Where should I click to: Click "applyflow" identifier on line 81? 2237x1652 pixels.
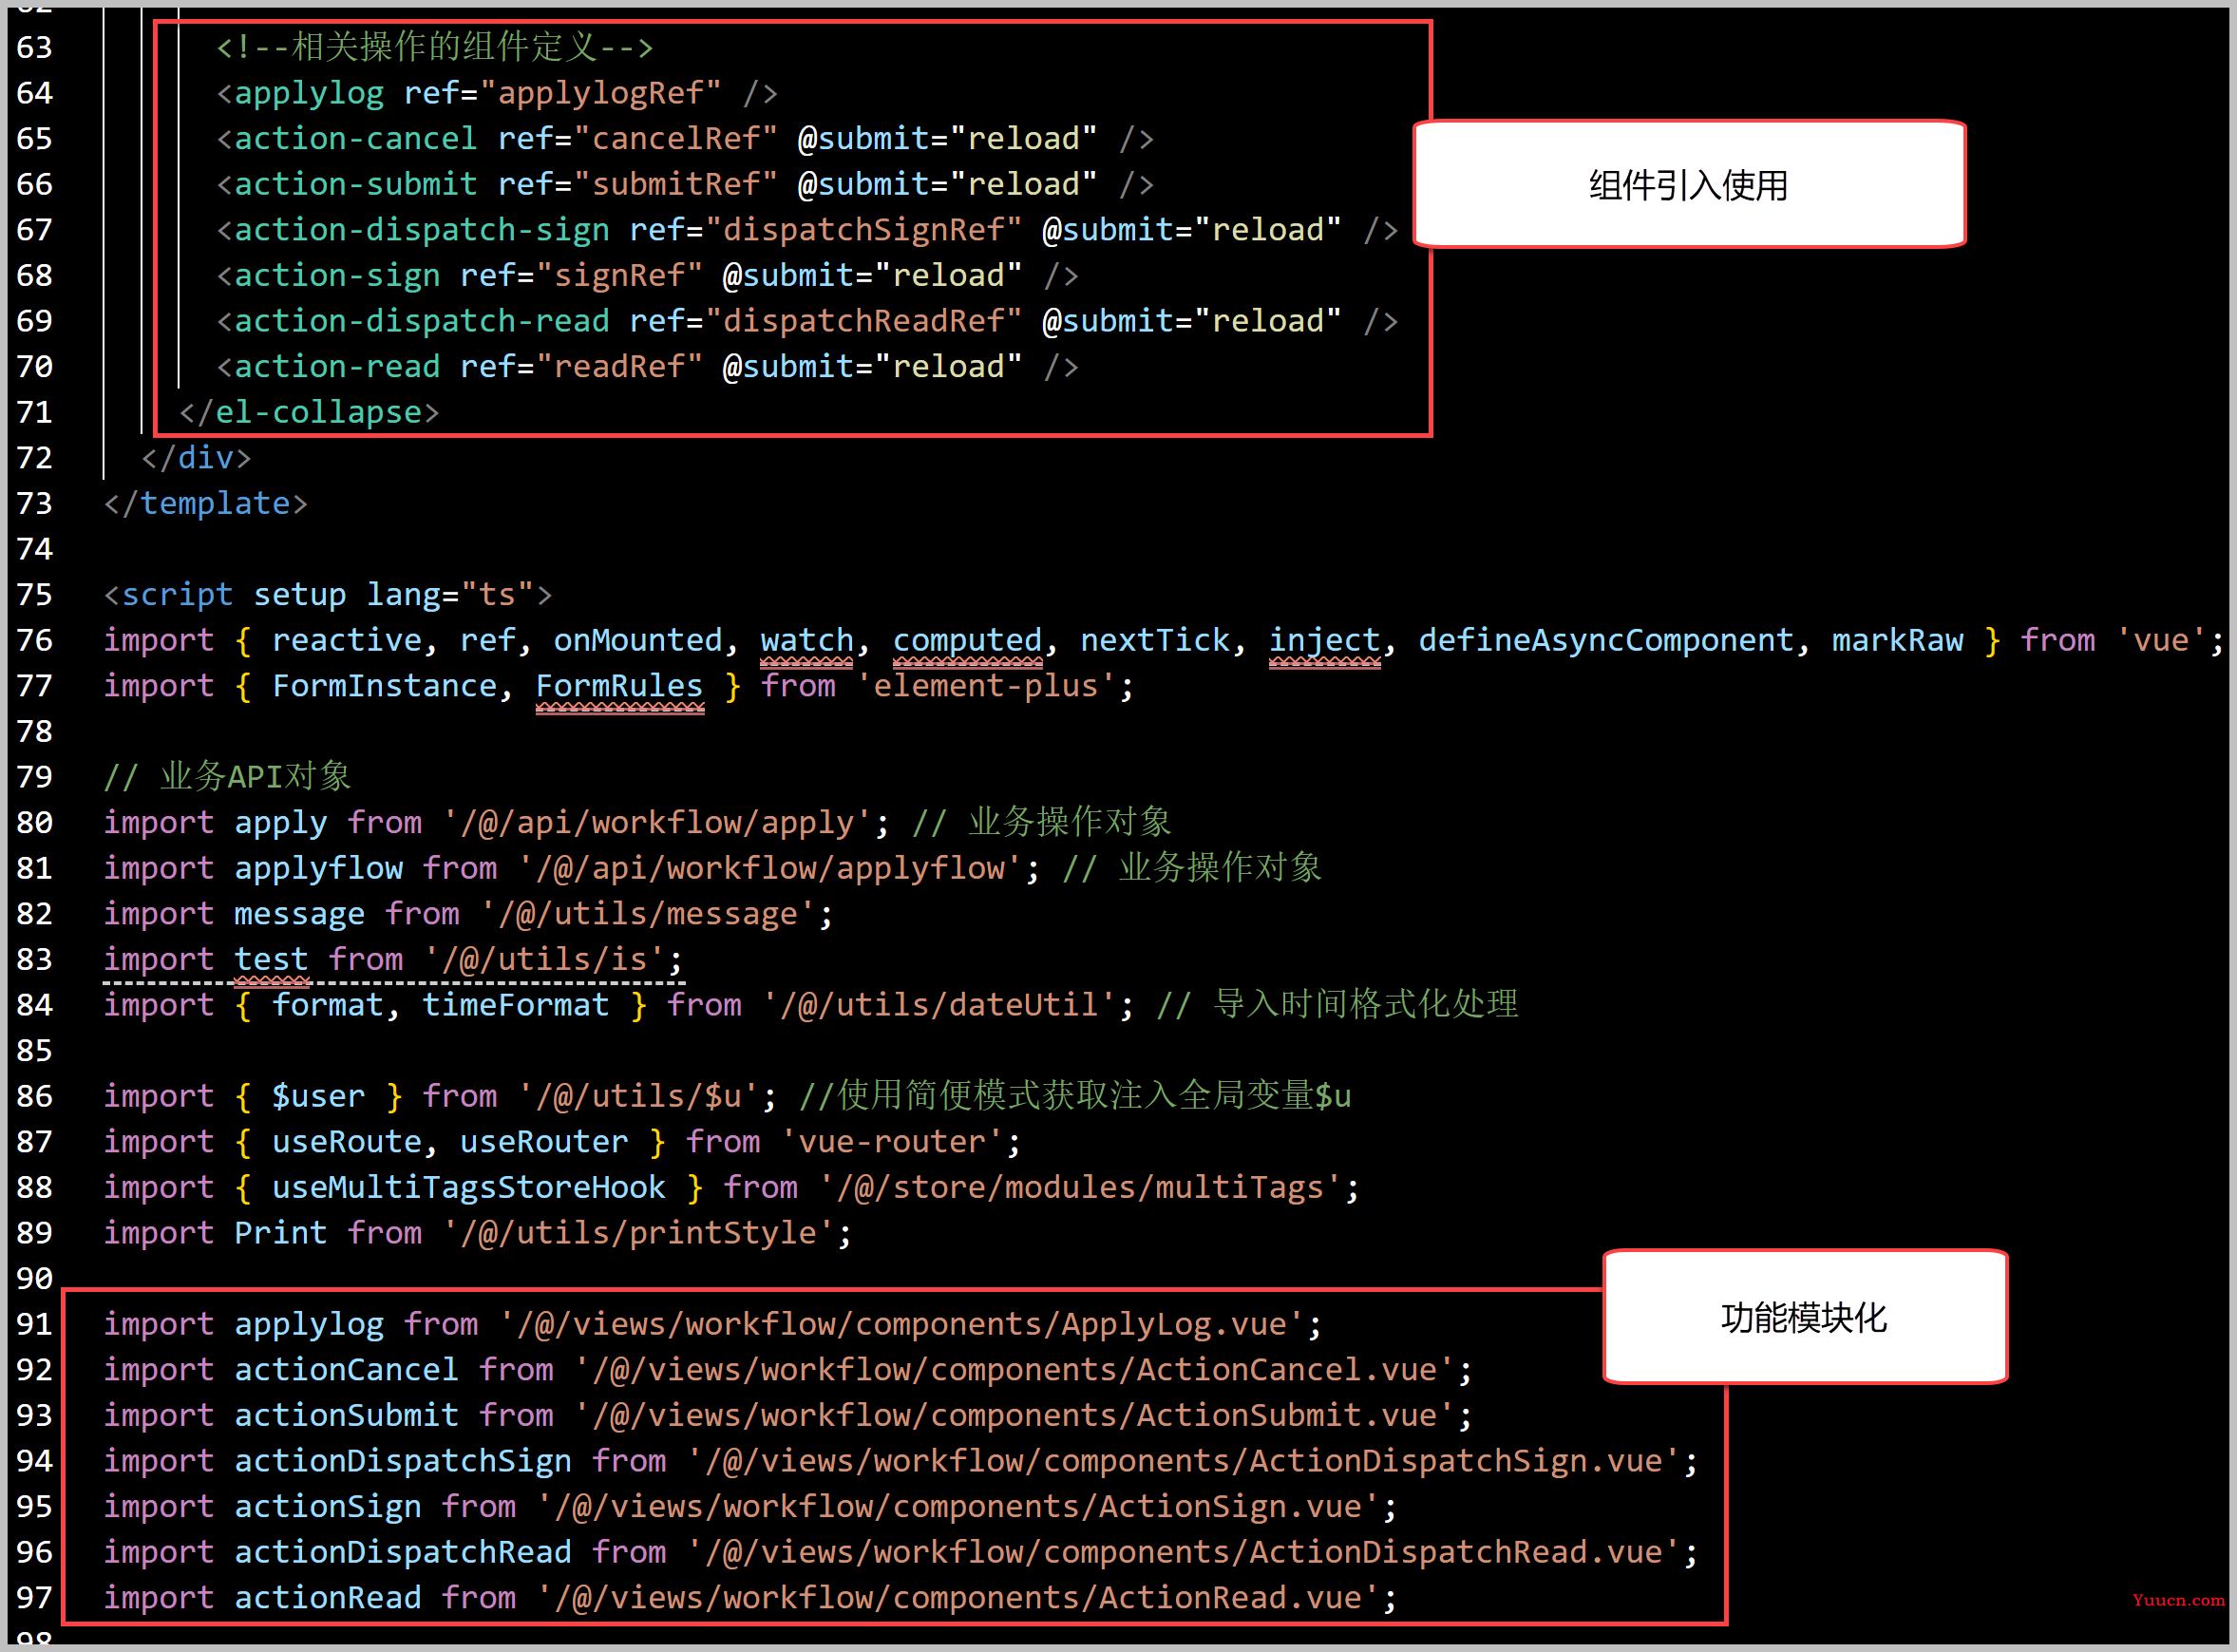click(x=318, y=868)
